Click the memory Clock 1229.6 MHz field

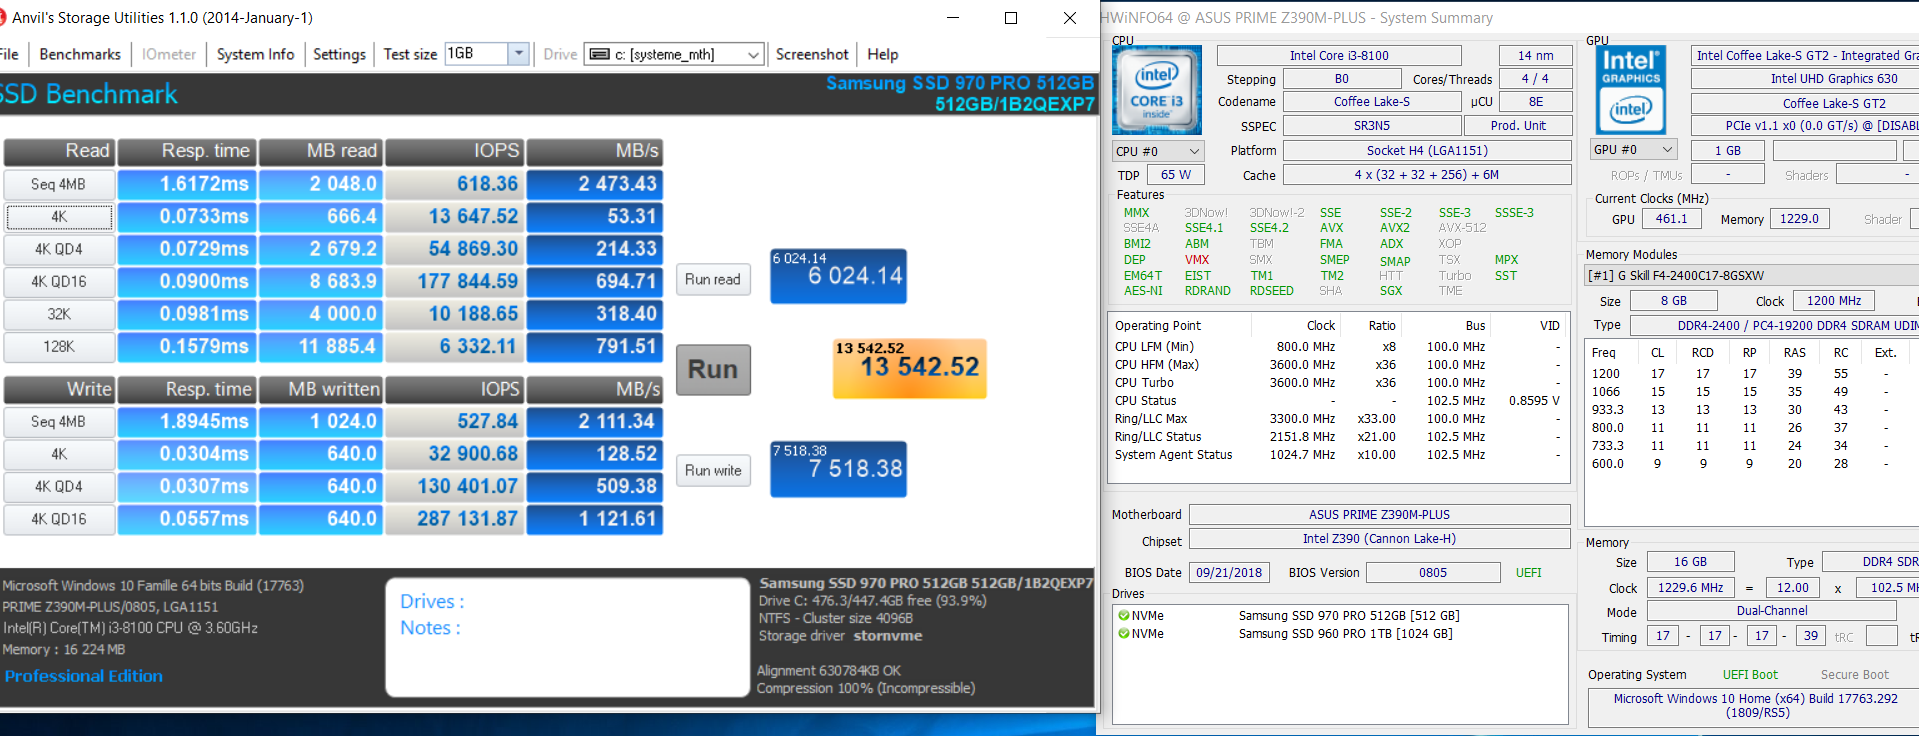(1690, 588)
